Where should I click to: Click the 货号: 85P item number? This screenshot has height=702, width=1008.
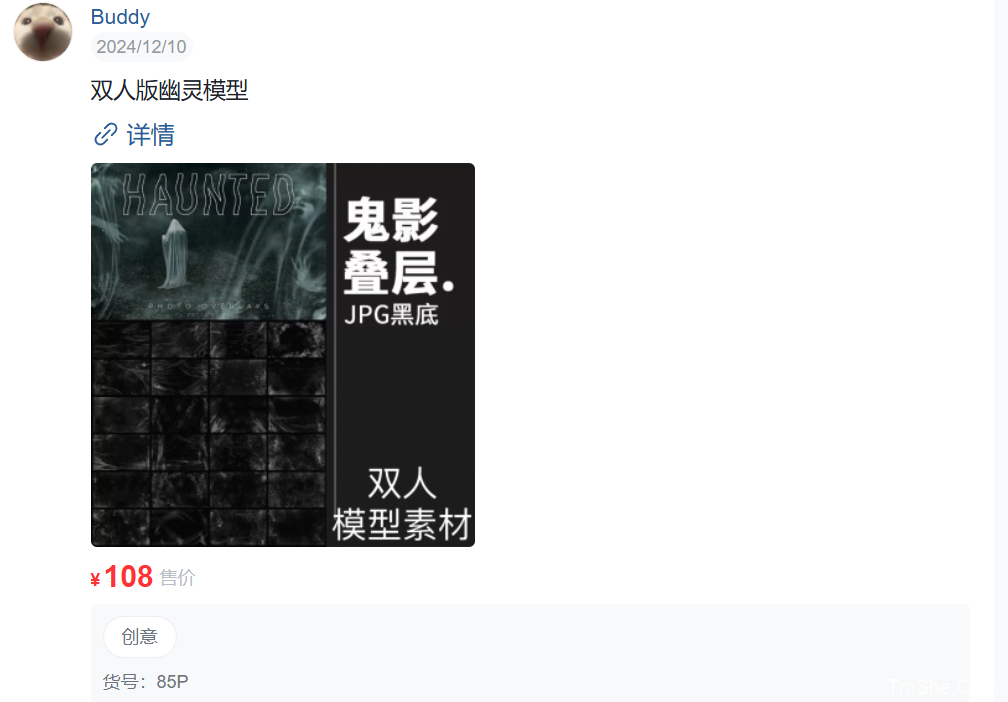[x=145, y=681]
